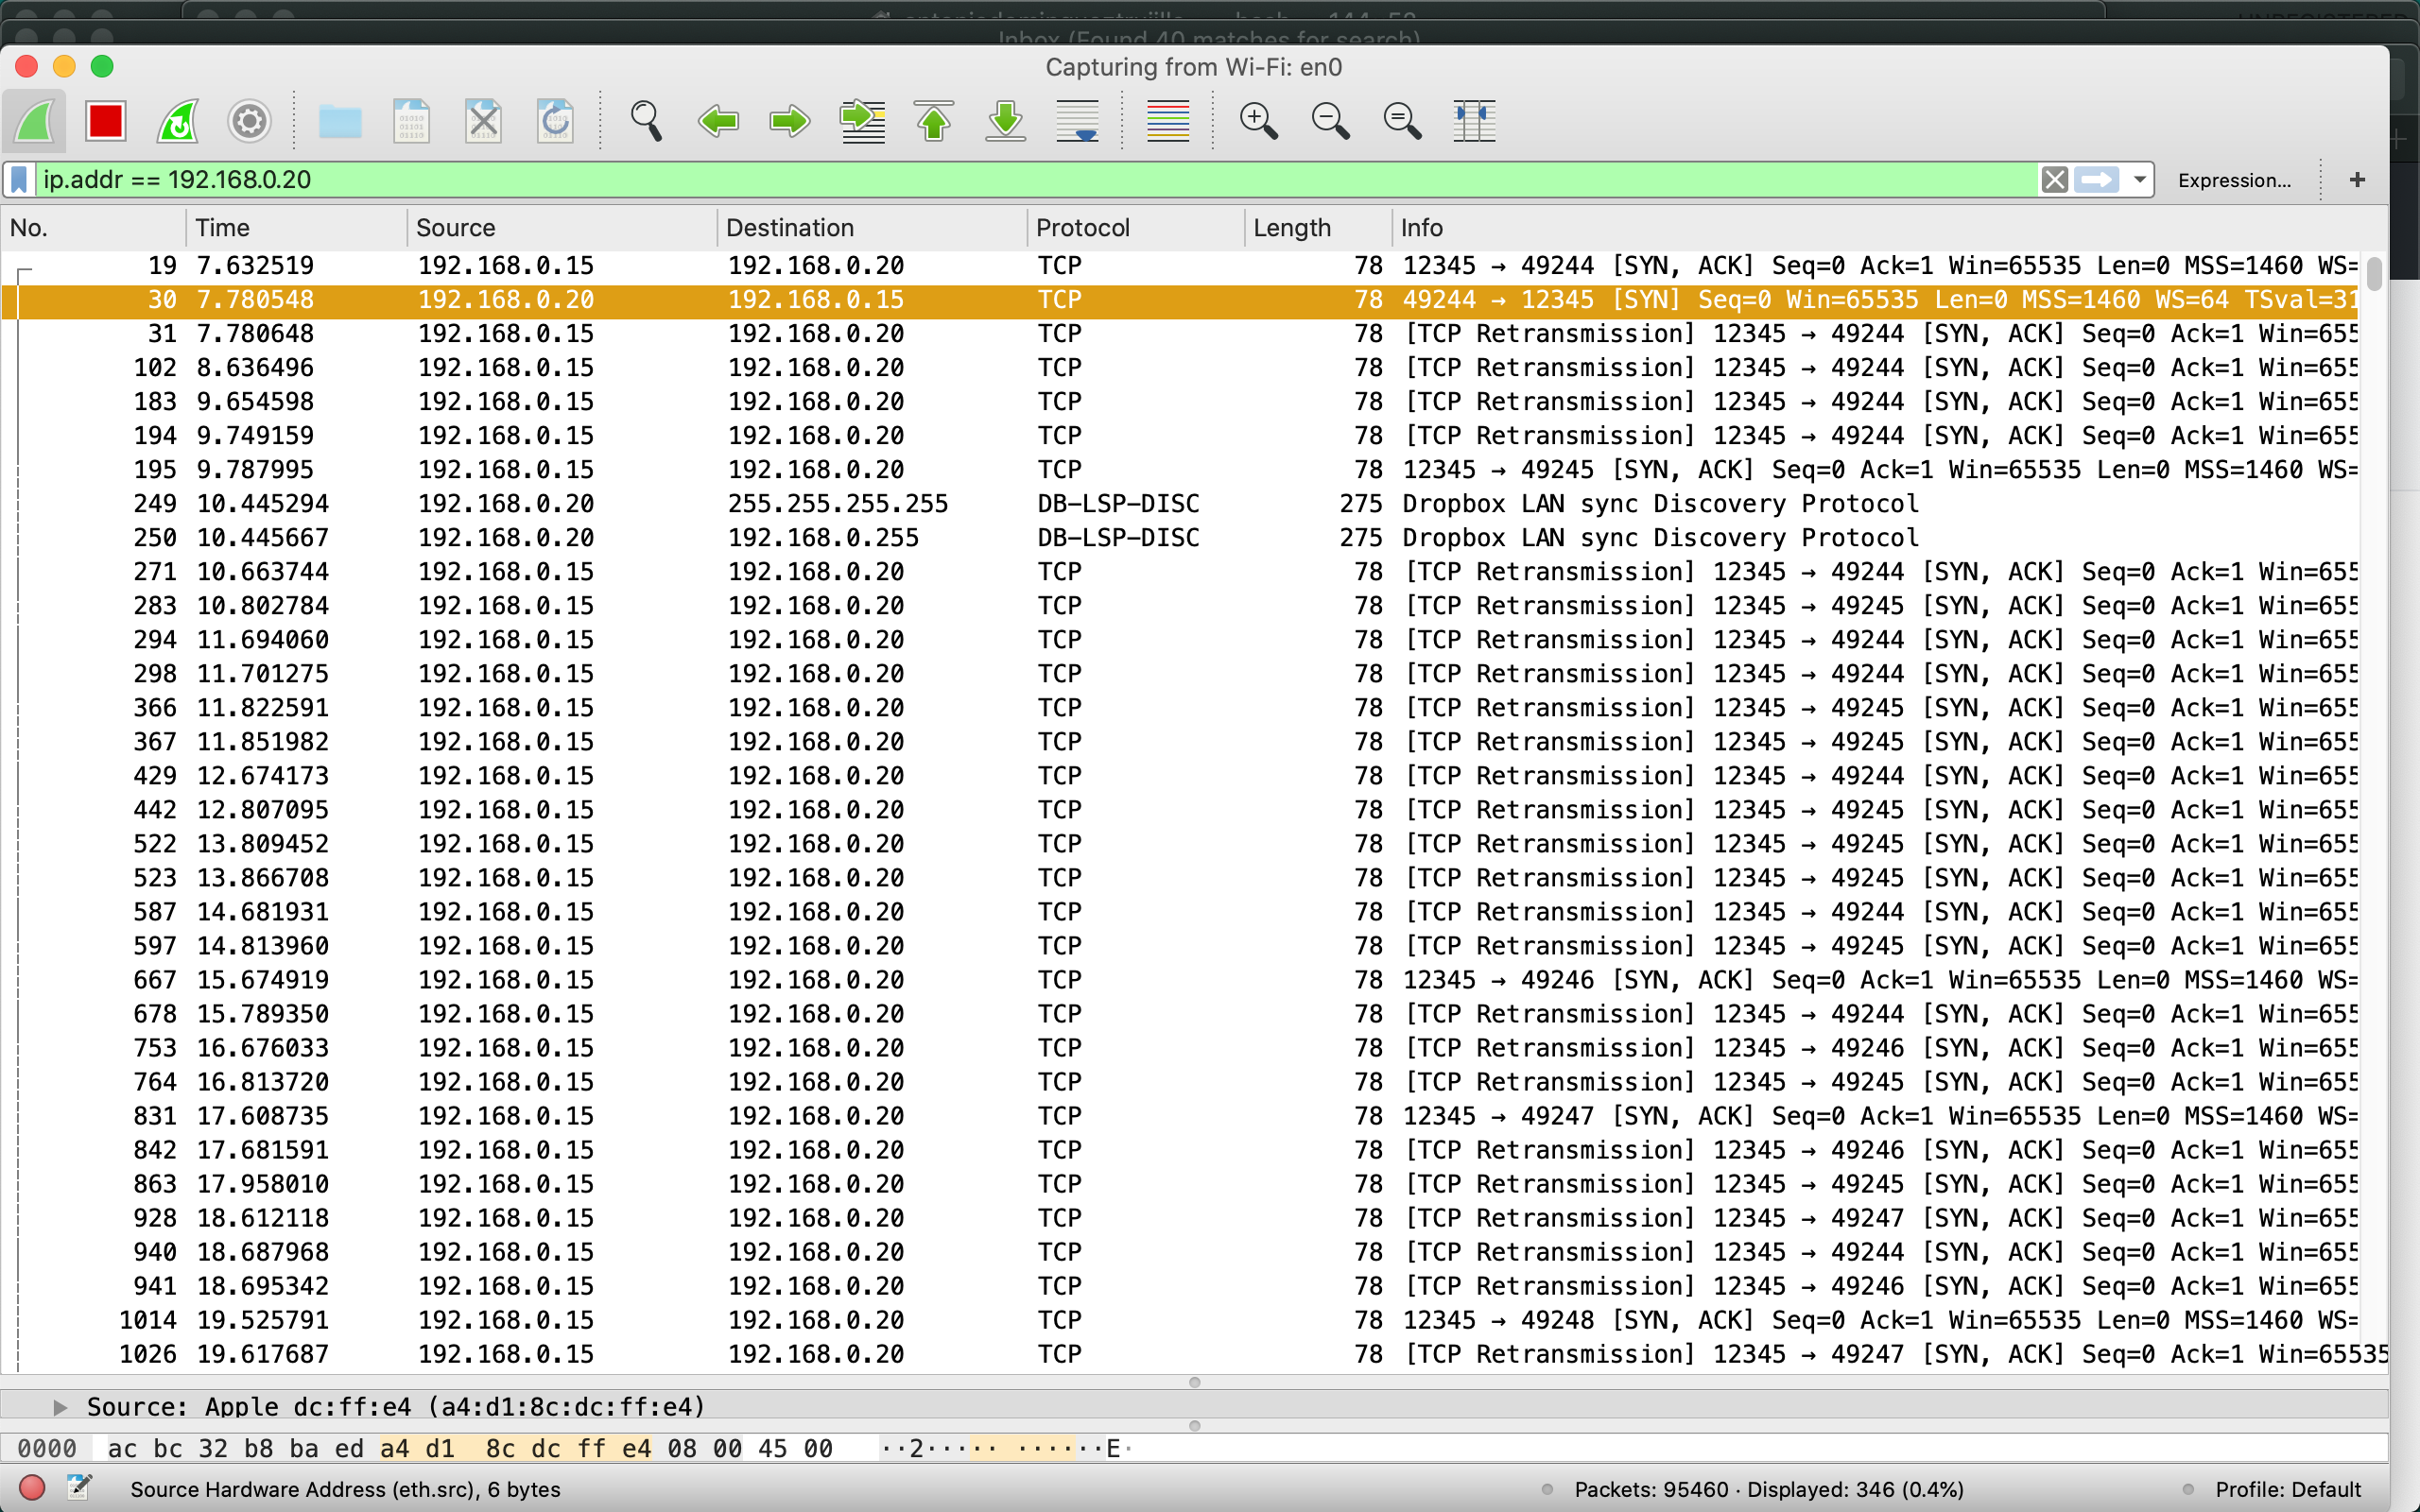Image resolution: width=2420 pixels, height=1512 pixels.
Task: Enable the green navigate-back arrow
Action: 718,120
